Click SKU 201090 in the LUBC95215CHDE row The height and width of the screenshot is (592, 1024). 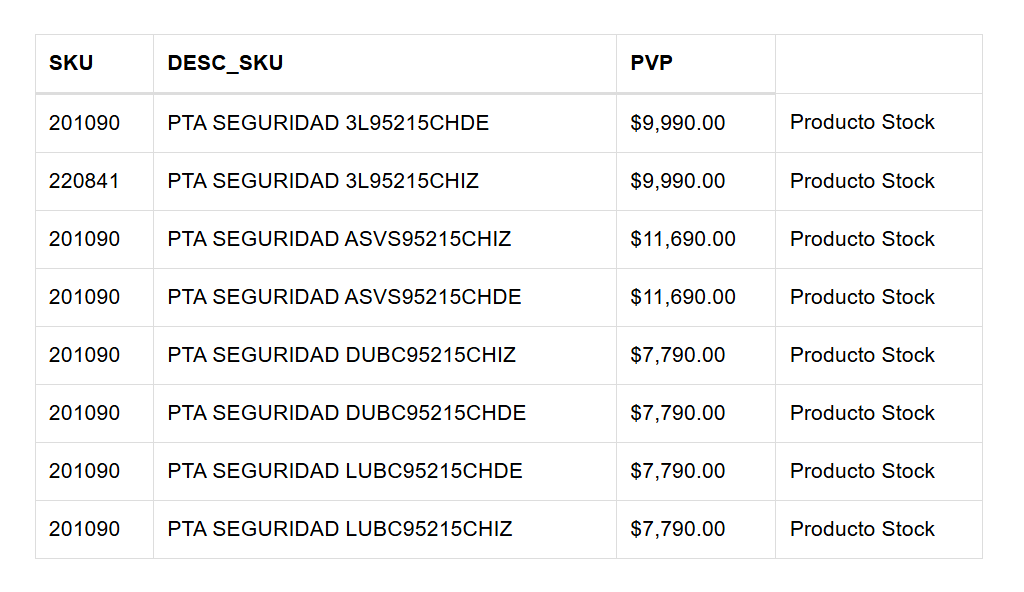[84, 471]
